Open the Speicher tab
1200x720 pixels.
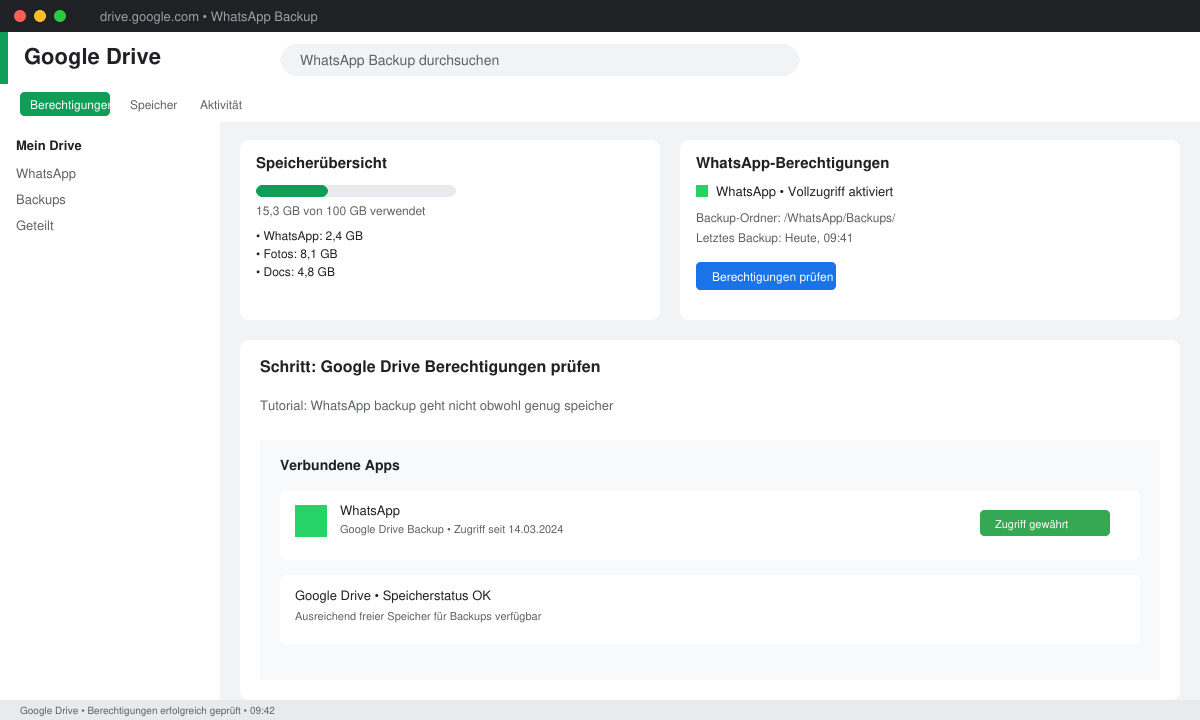pyautogui.click(x=153, y=105)
